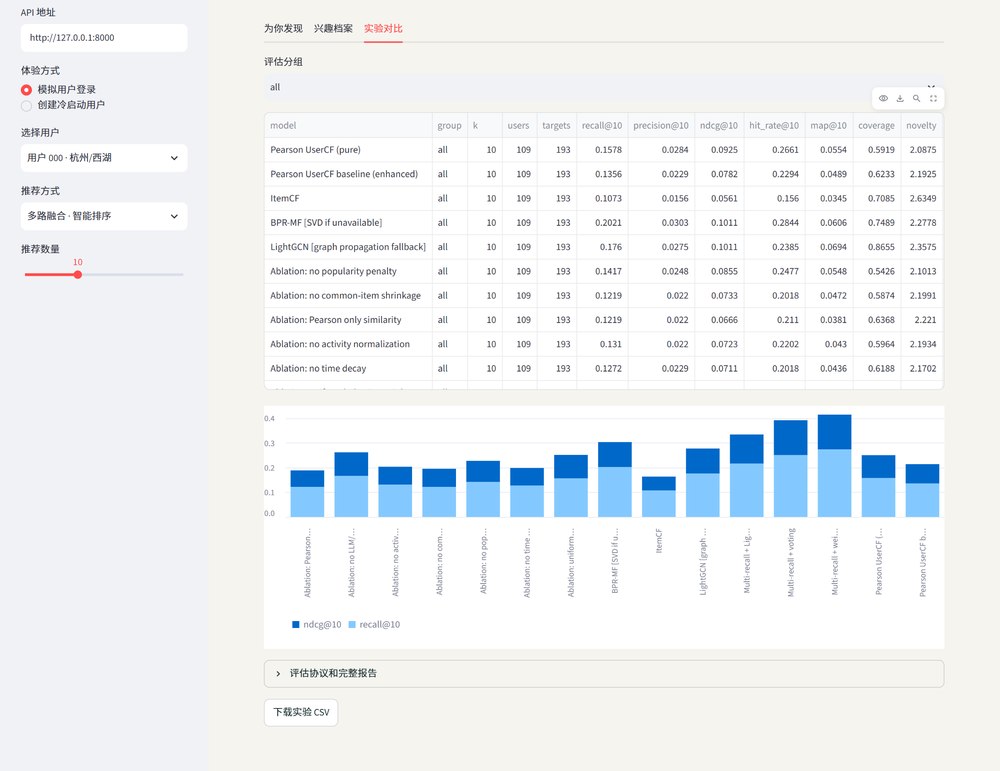Click the API 地址 input field
This screenshot has height=771, width=1000.
click(x=104, y=38)
